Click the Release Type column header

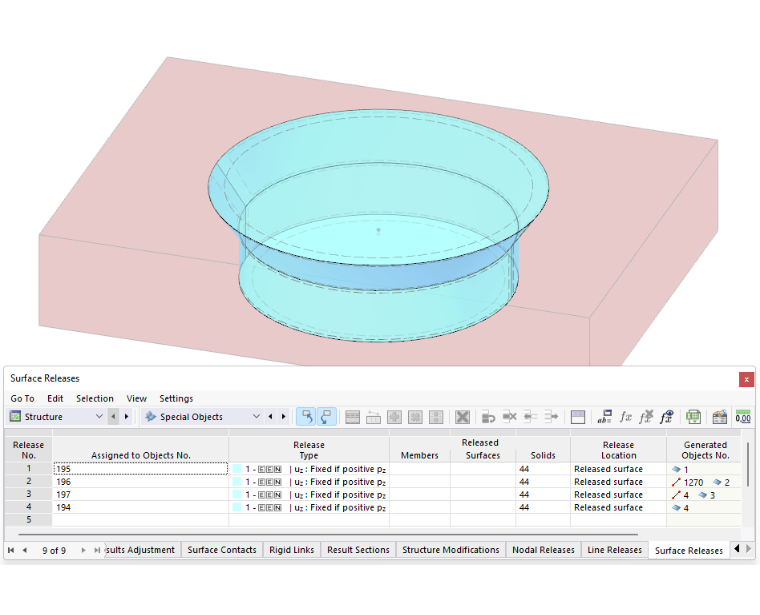[309, 450]
